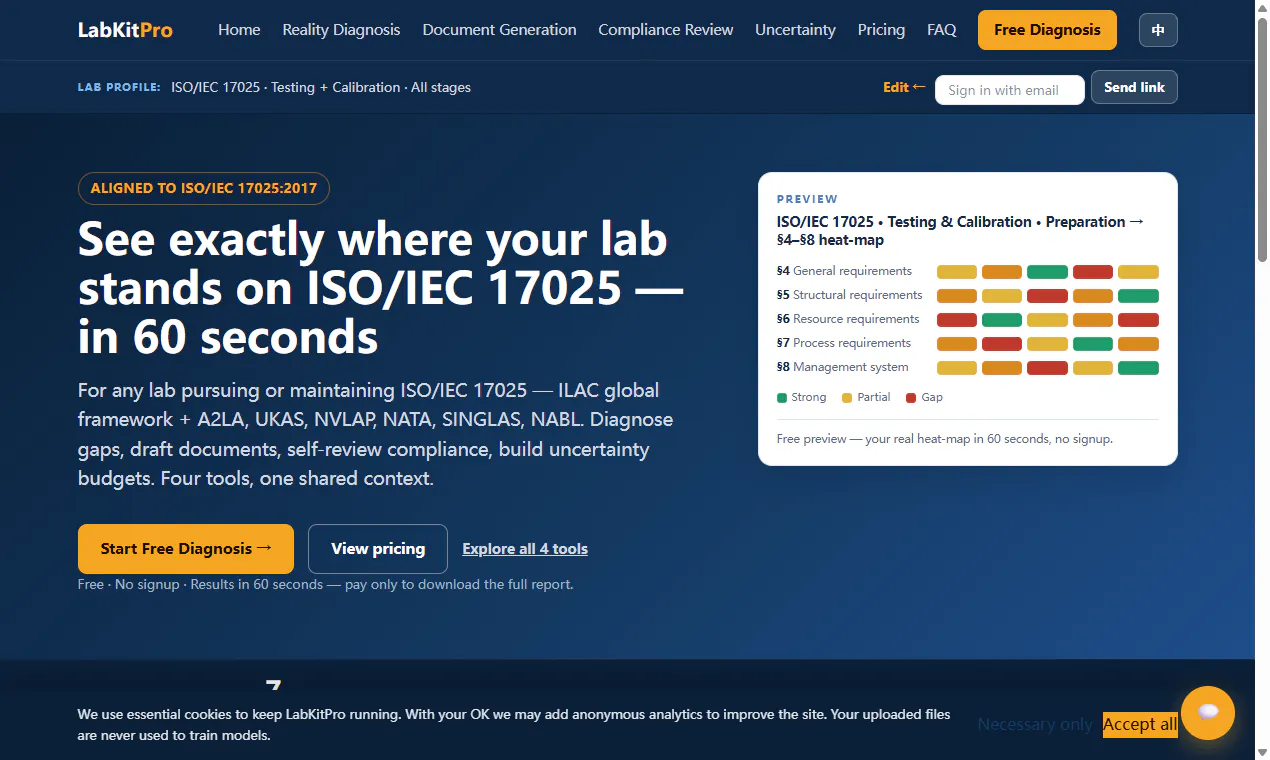
Task: Go to the Home page
Action: pos(239,30)
